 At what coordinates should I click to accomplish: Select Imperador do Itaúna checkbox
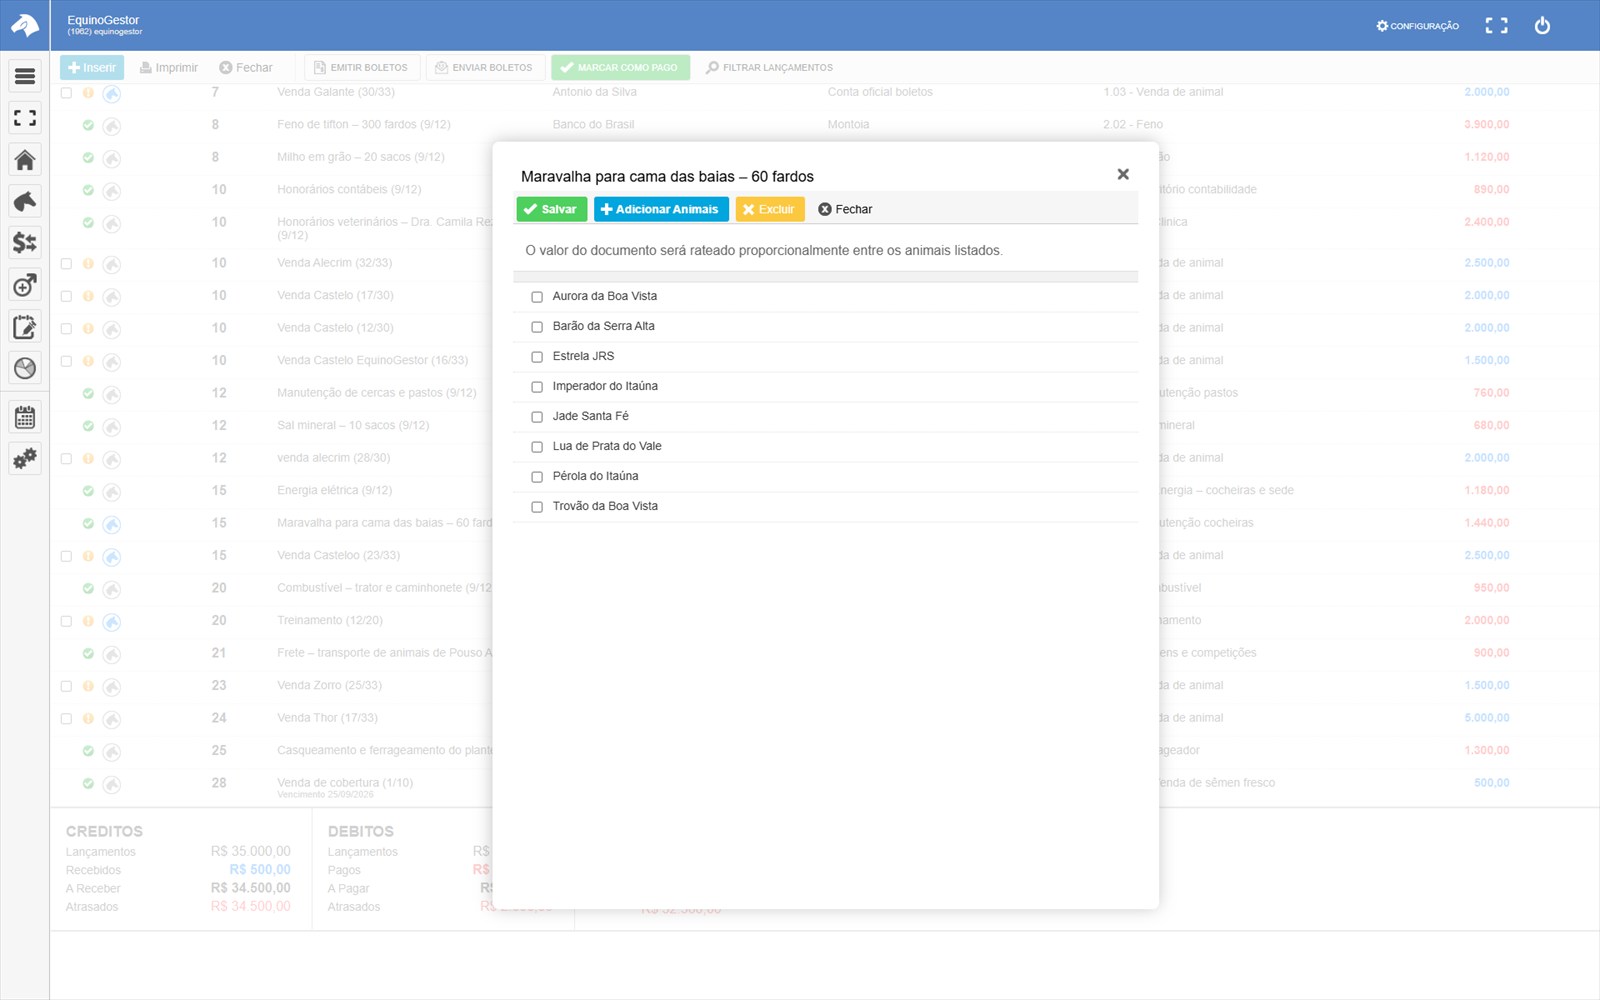[x=537, y=387]
